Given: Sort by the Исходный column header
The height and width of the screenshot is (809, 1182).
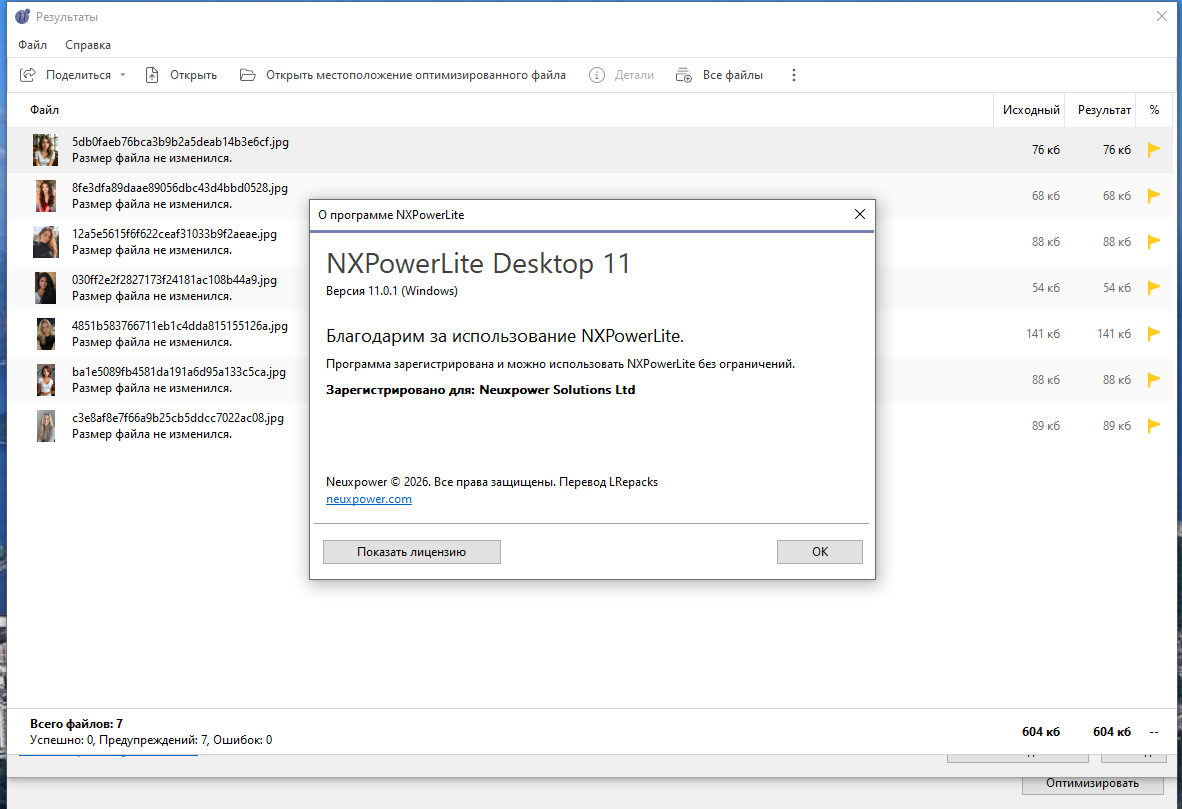Looking at the screenshot, I should [1030, 110].
